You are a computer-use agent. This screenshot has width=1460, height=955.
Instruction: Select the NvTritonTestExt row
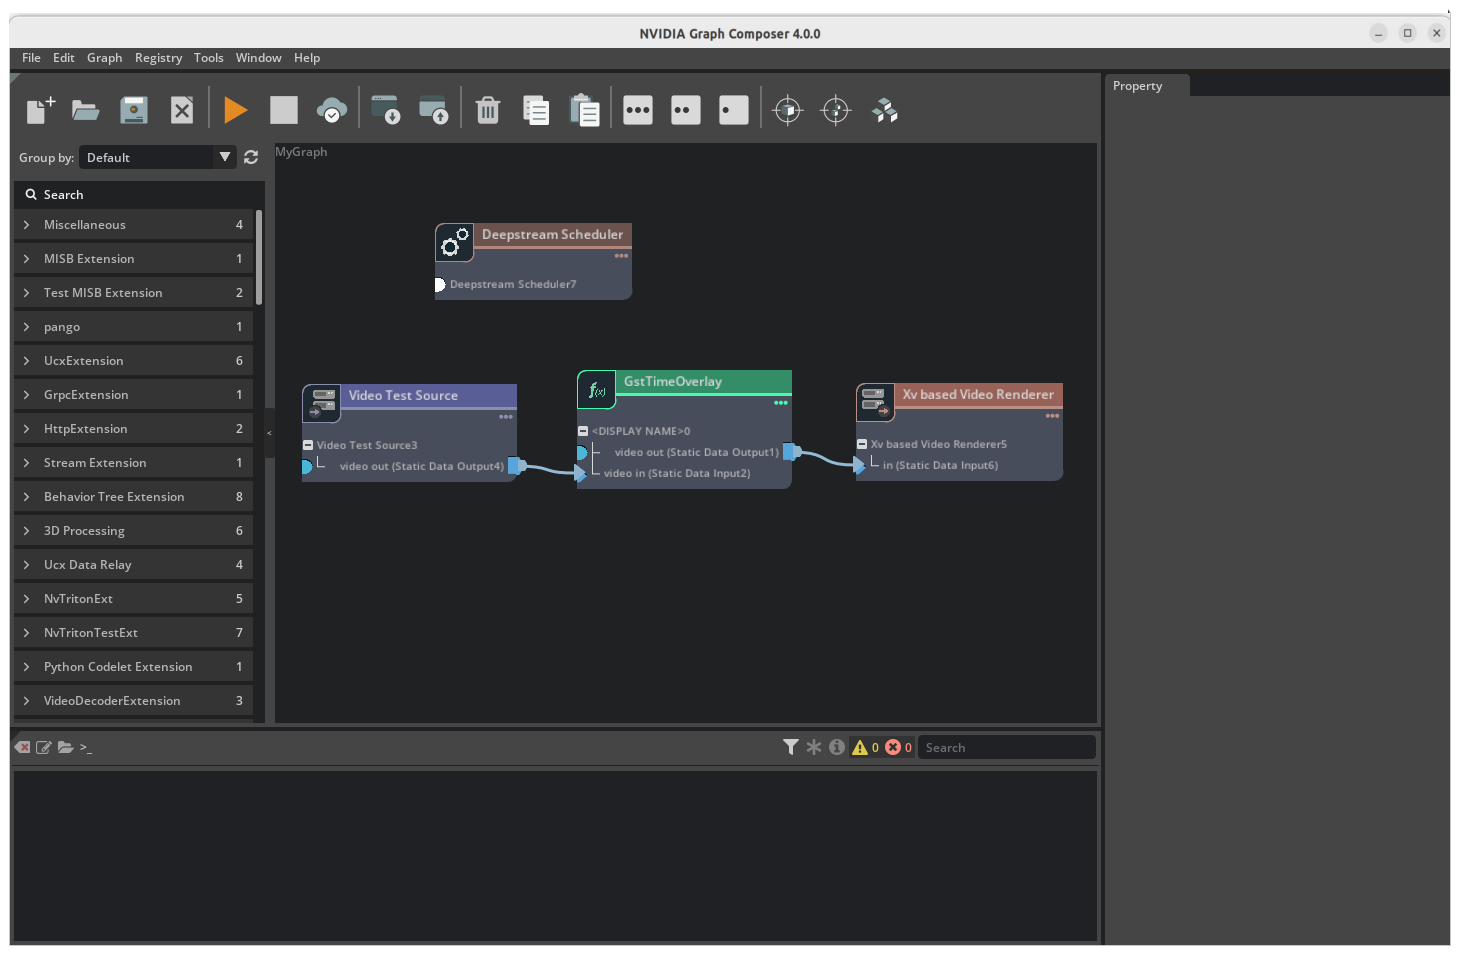tap(134, 633)
